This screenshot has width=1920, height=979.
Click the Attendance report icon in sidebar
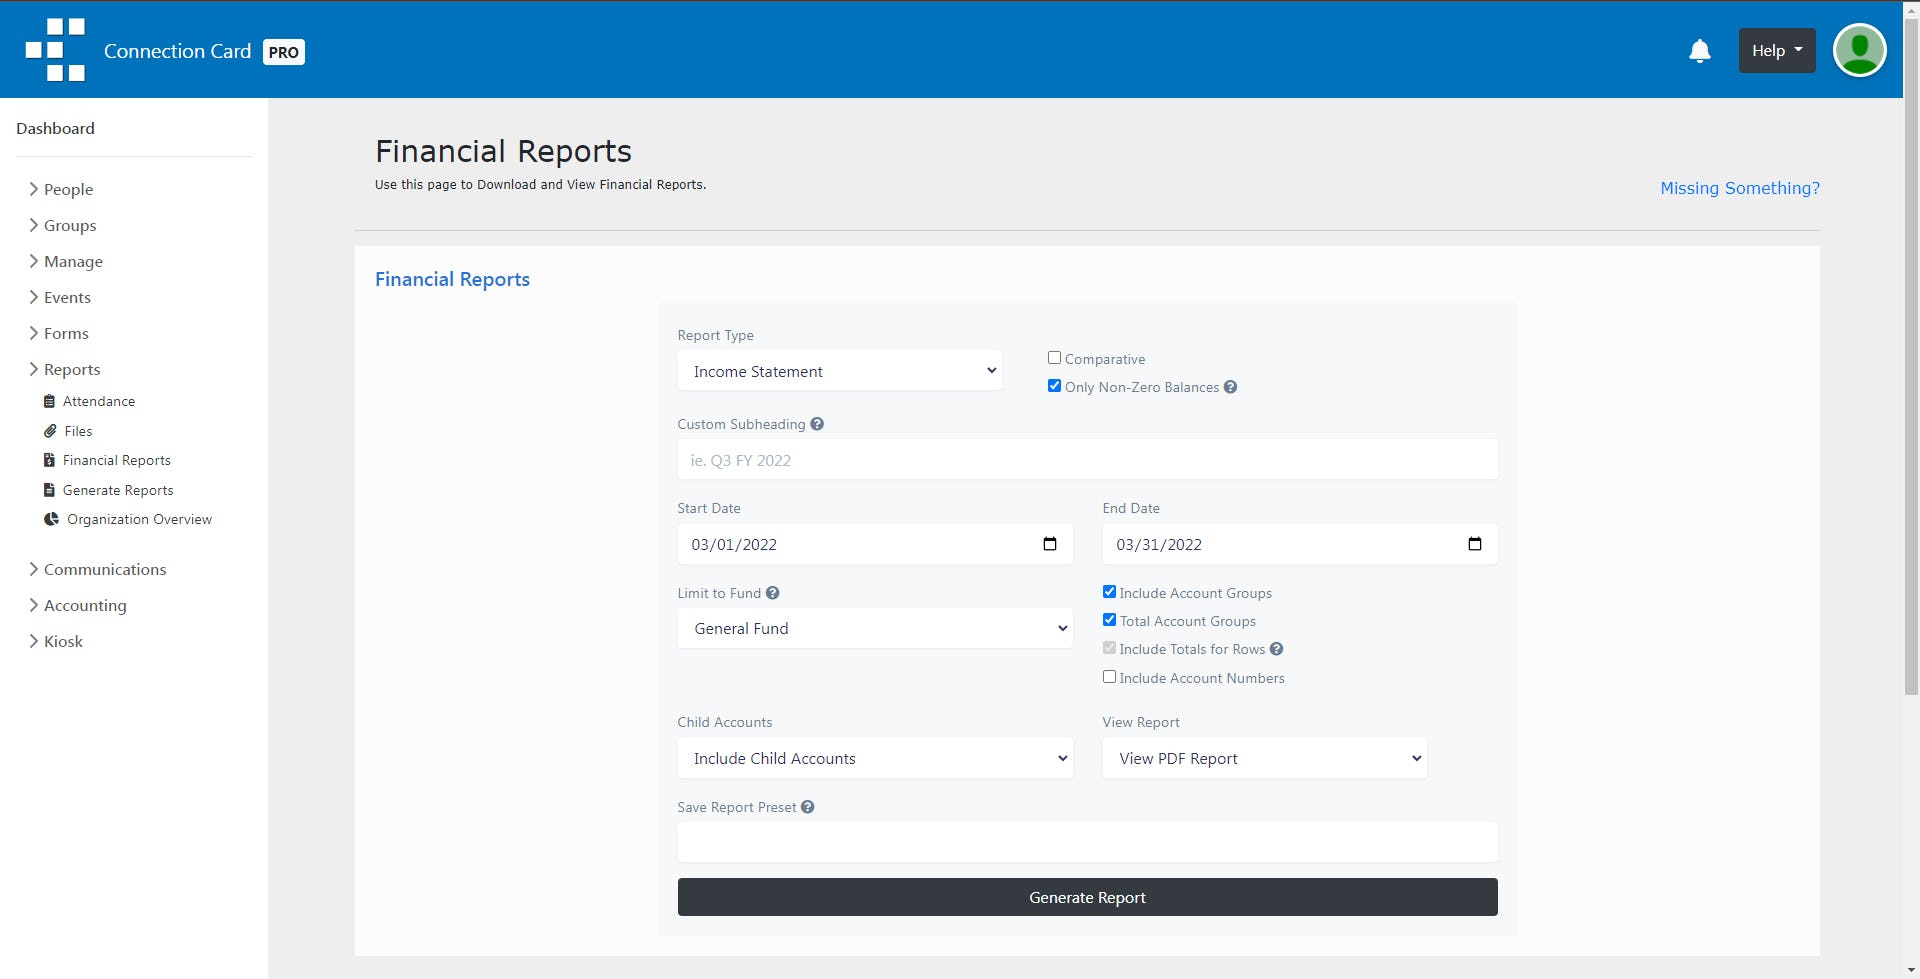click(x=49, y=401)
